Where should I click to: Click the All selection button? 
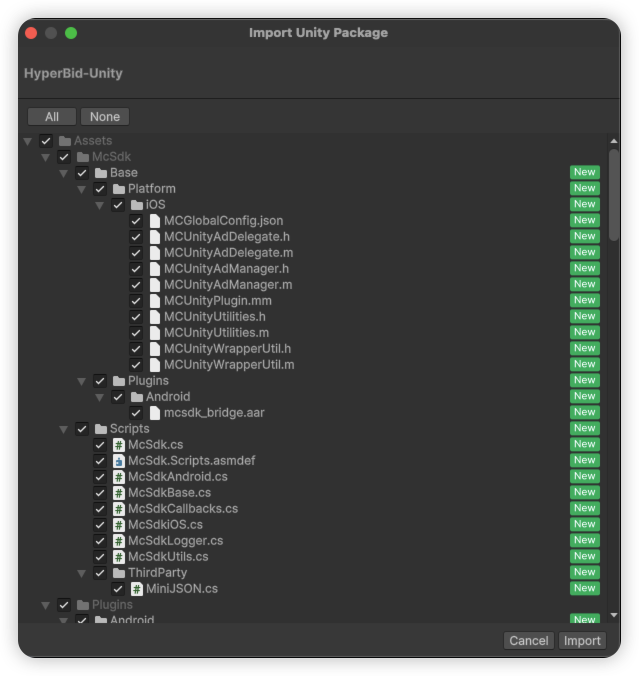[x=52, y=117]
